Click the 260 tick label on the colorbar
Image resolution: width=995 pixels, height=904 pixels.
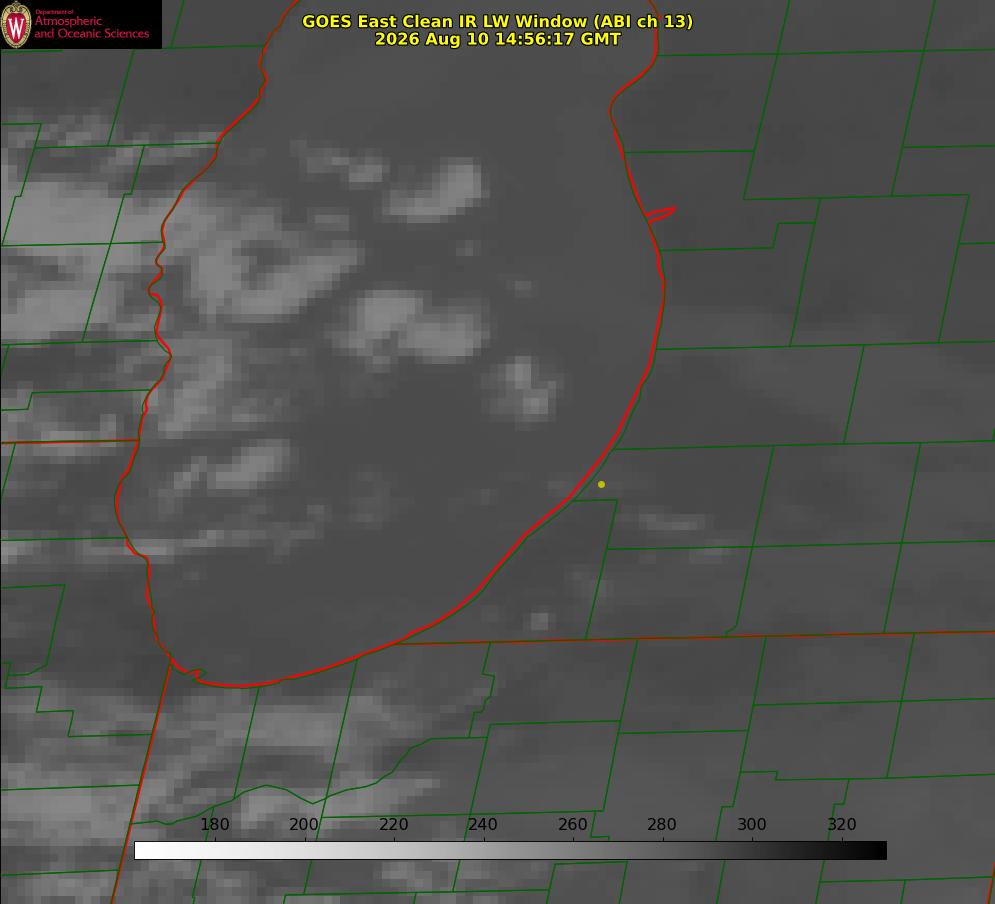[572, 824]
